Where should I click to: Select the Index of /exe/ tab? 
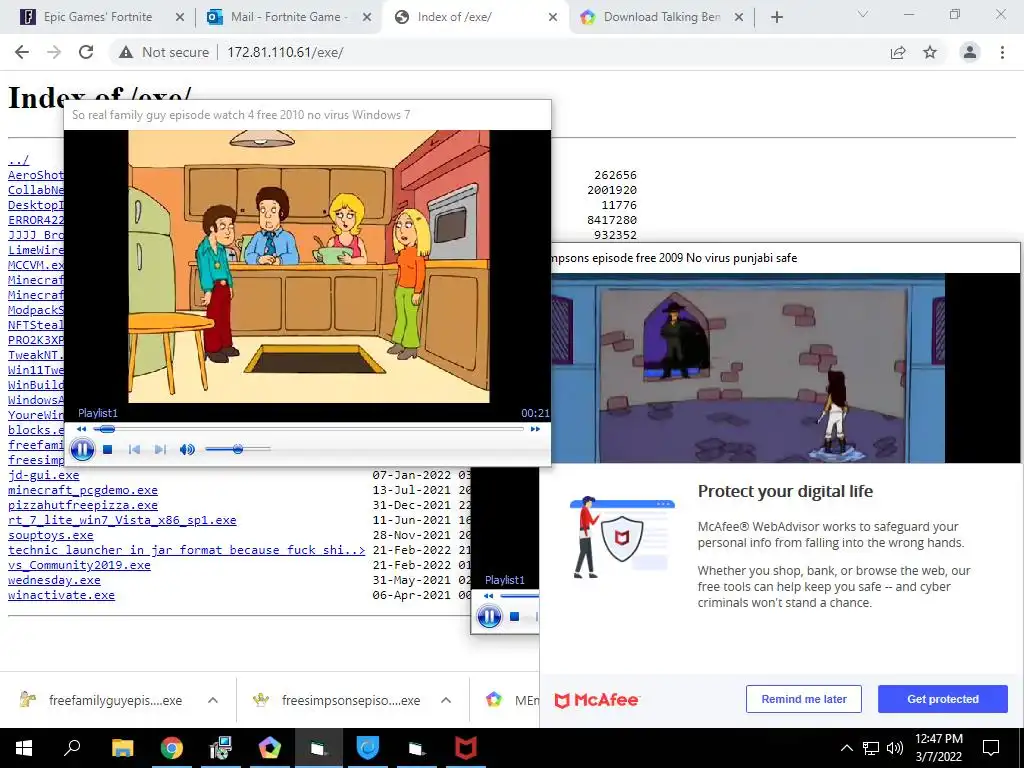pyautogui.click(x=476, y=17)
